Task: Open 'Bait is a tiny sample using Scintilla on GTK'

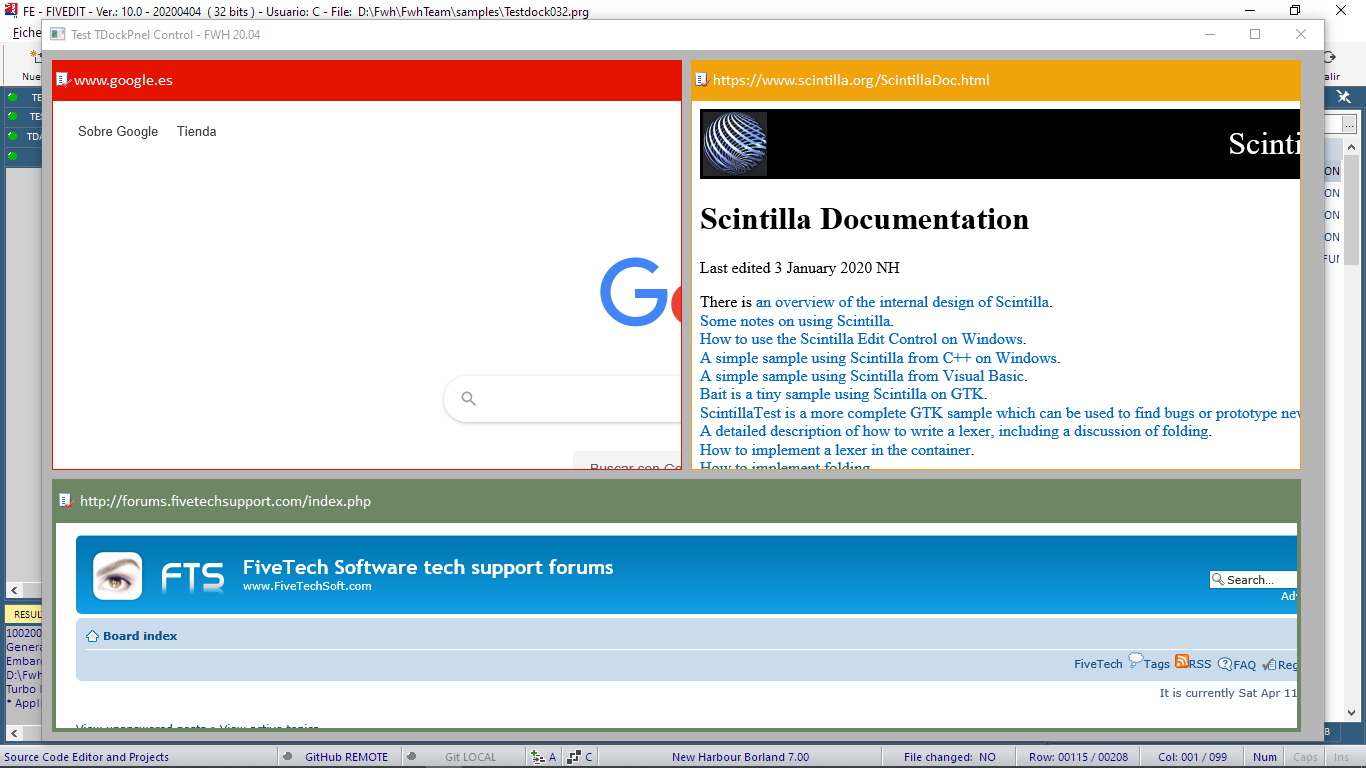Action: coord(842,394)
